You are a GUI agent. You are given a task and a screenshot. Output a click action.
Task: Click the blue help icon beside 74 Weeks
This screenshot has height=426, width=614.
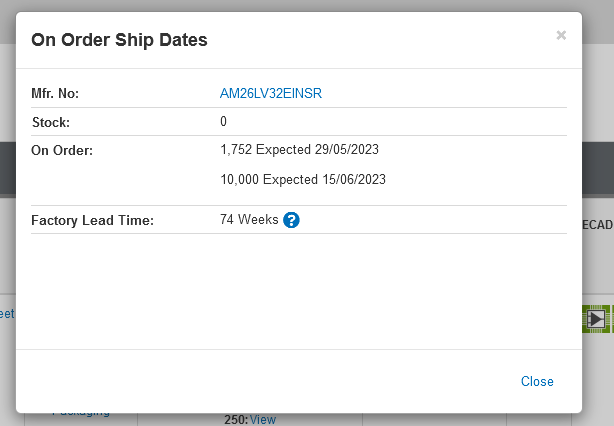[x=291, y=220]
